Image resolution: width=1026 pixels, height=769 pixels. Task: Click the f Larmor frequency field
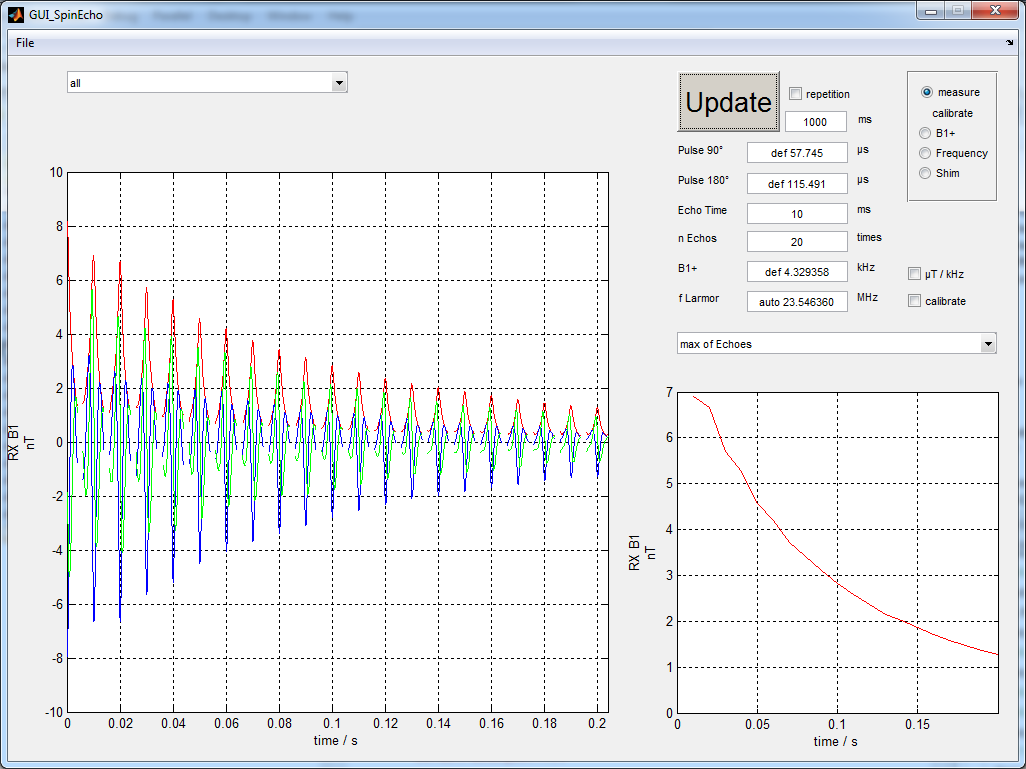click(x=796, y=302)
